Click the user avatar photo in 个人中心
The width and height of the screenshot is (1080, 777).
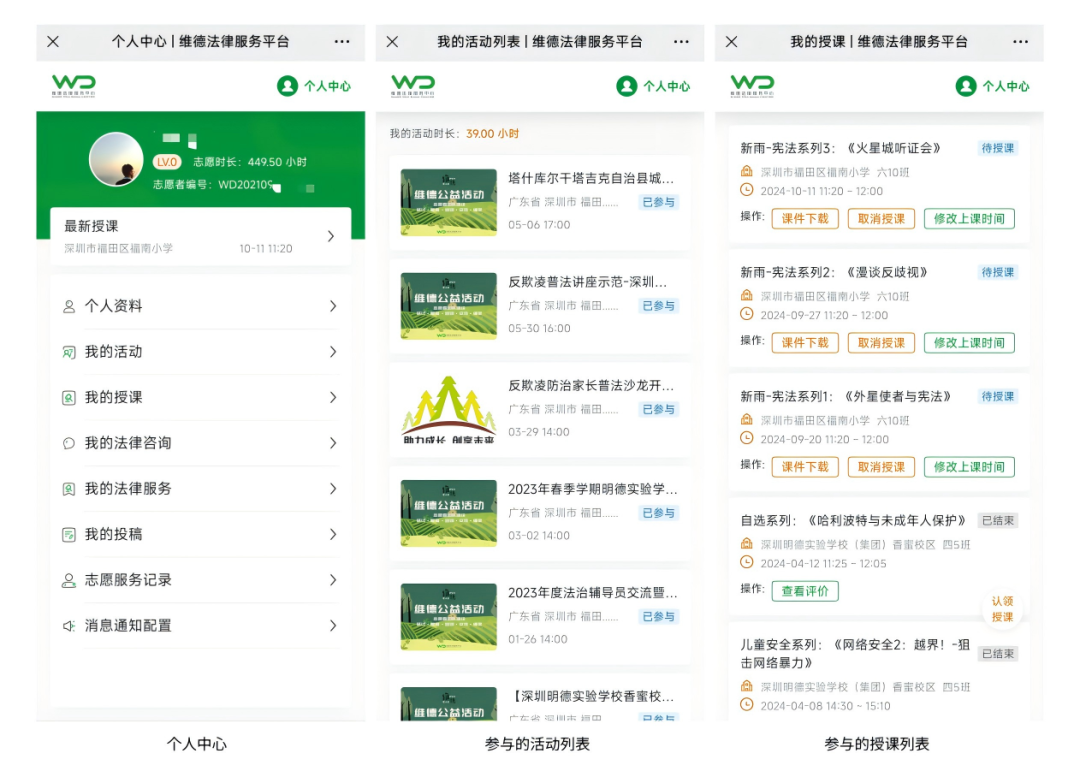[x=116, y=160]
